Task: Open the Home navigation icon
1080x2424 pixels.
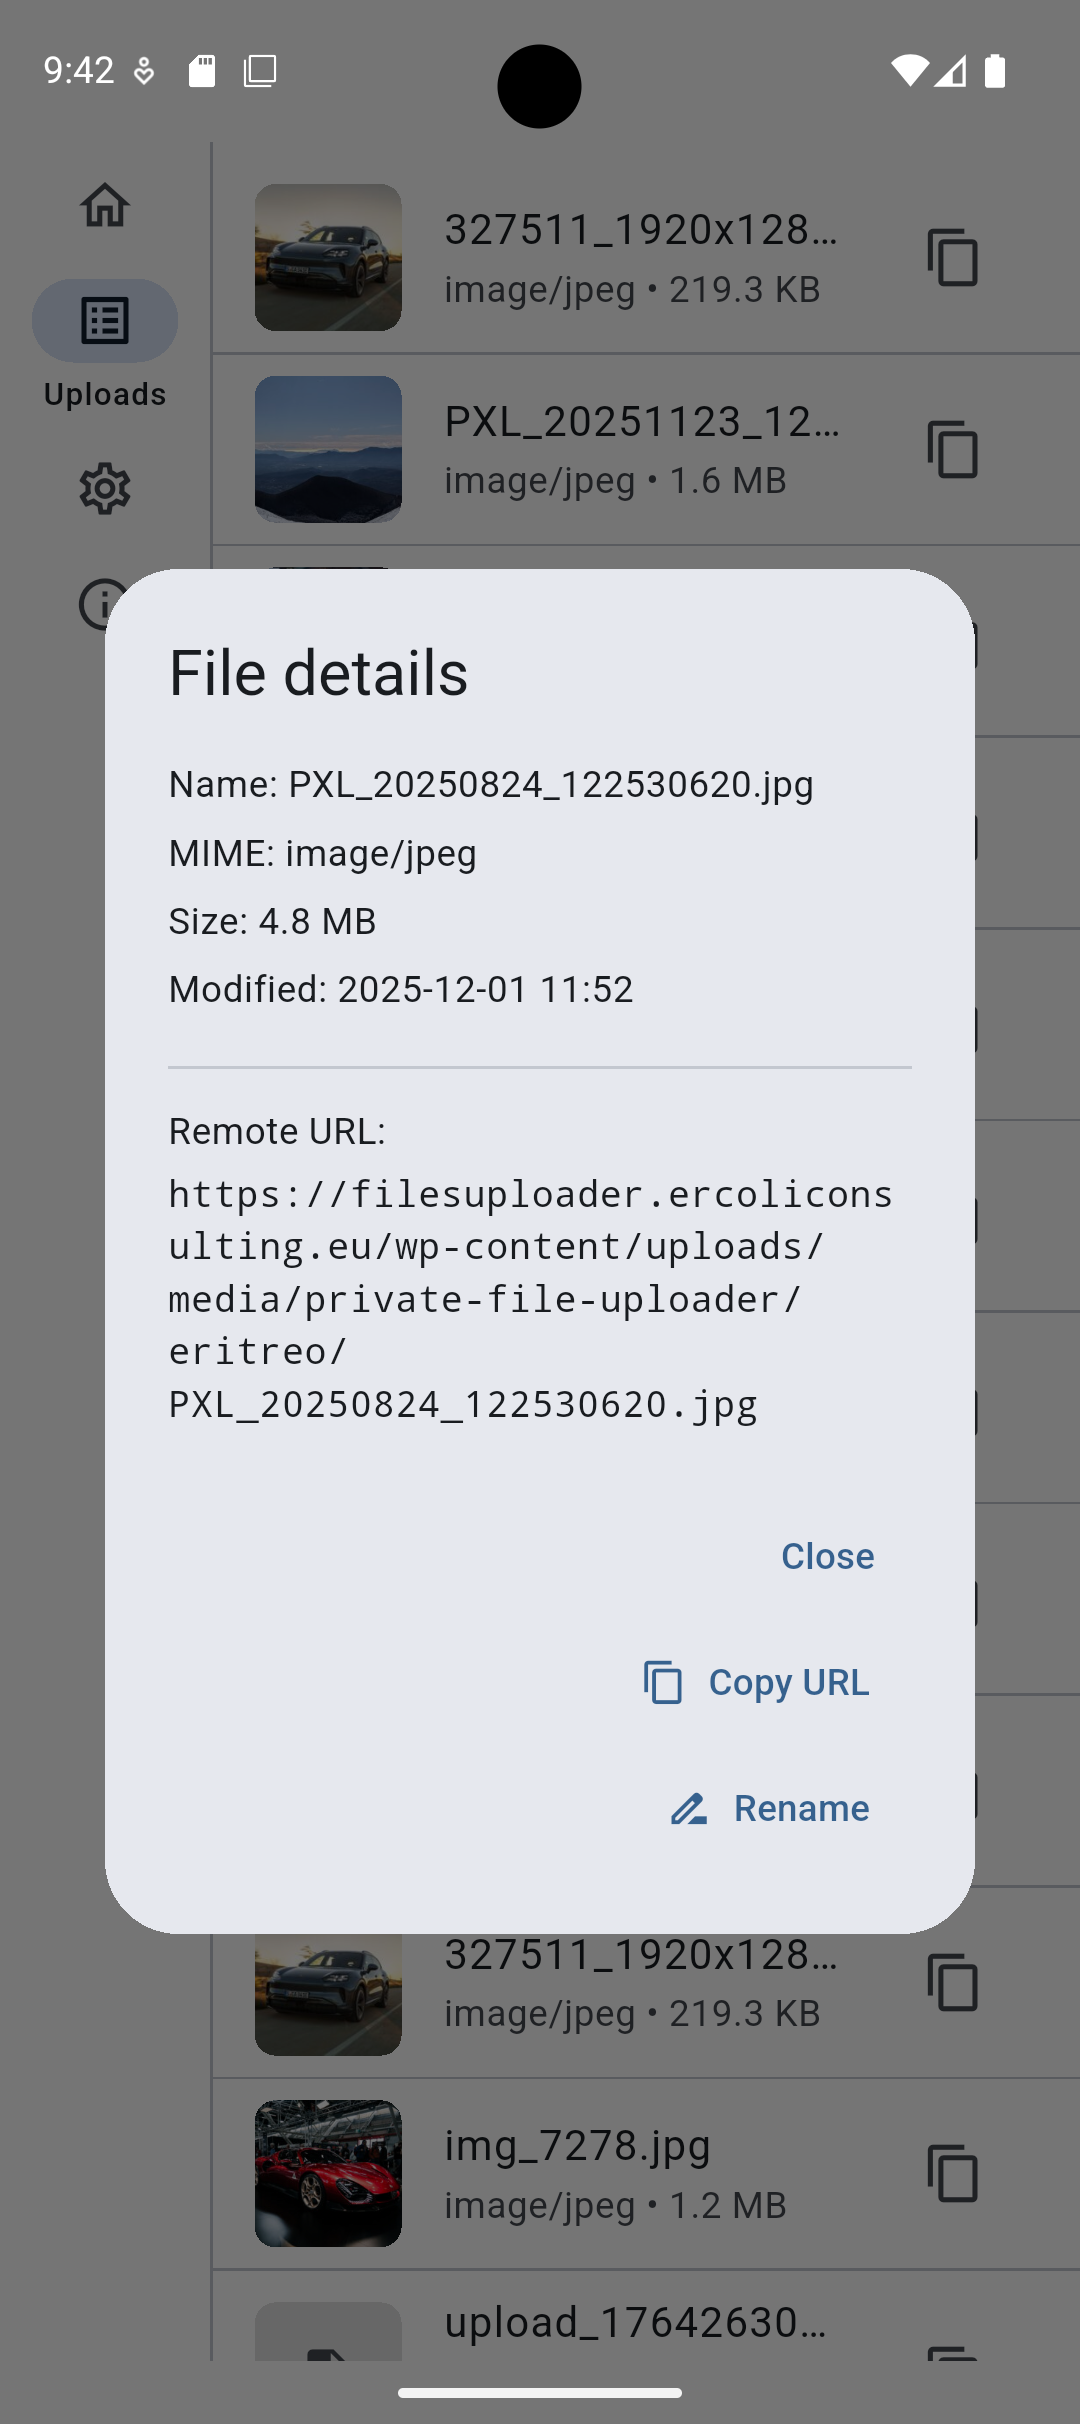Action: pyautogui.click(x=105, y=205)
